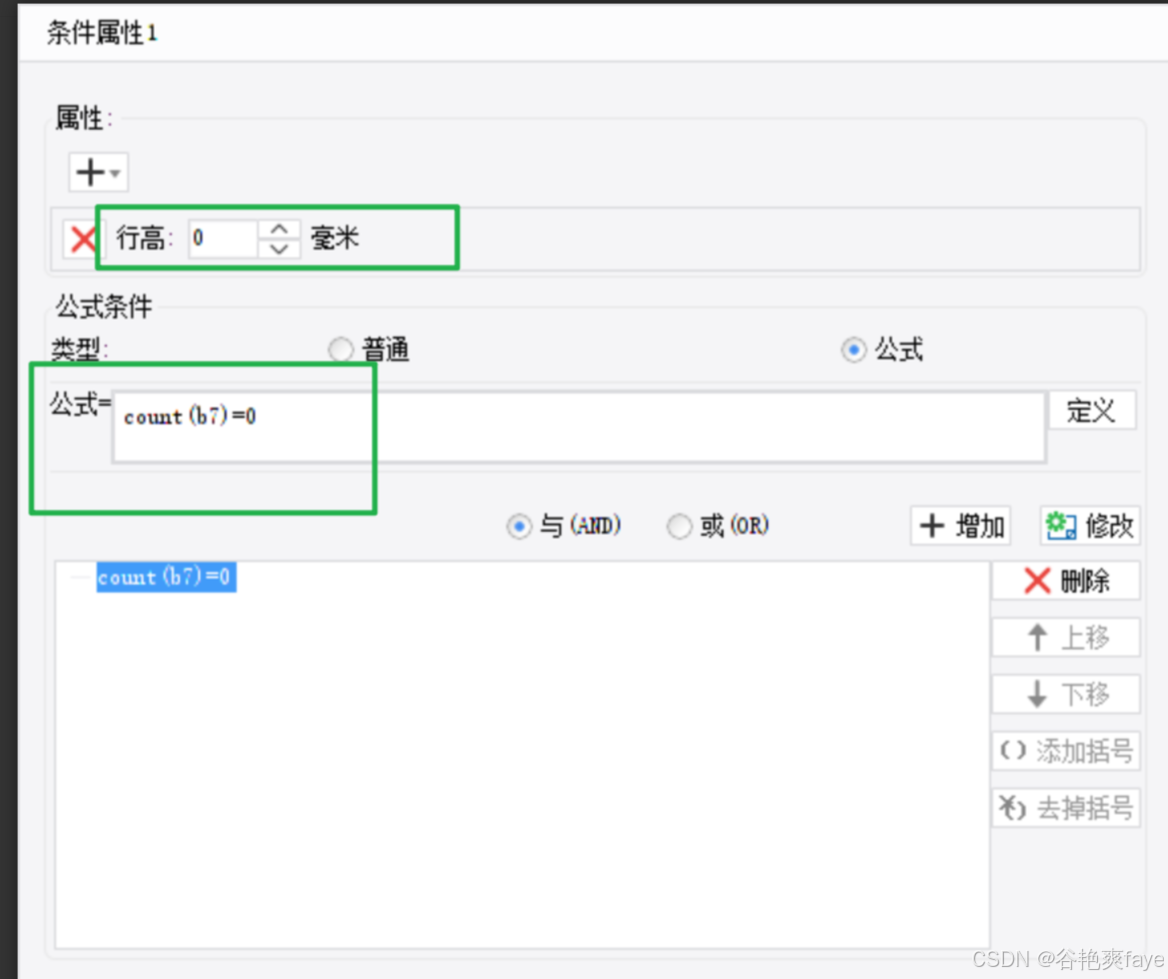Click the 毫米 unit label
This screenshot has height=979, width=1168.
335,238
